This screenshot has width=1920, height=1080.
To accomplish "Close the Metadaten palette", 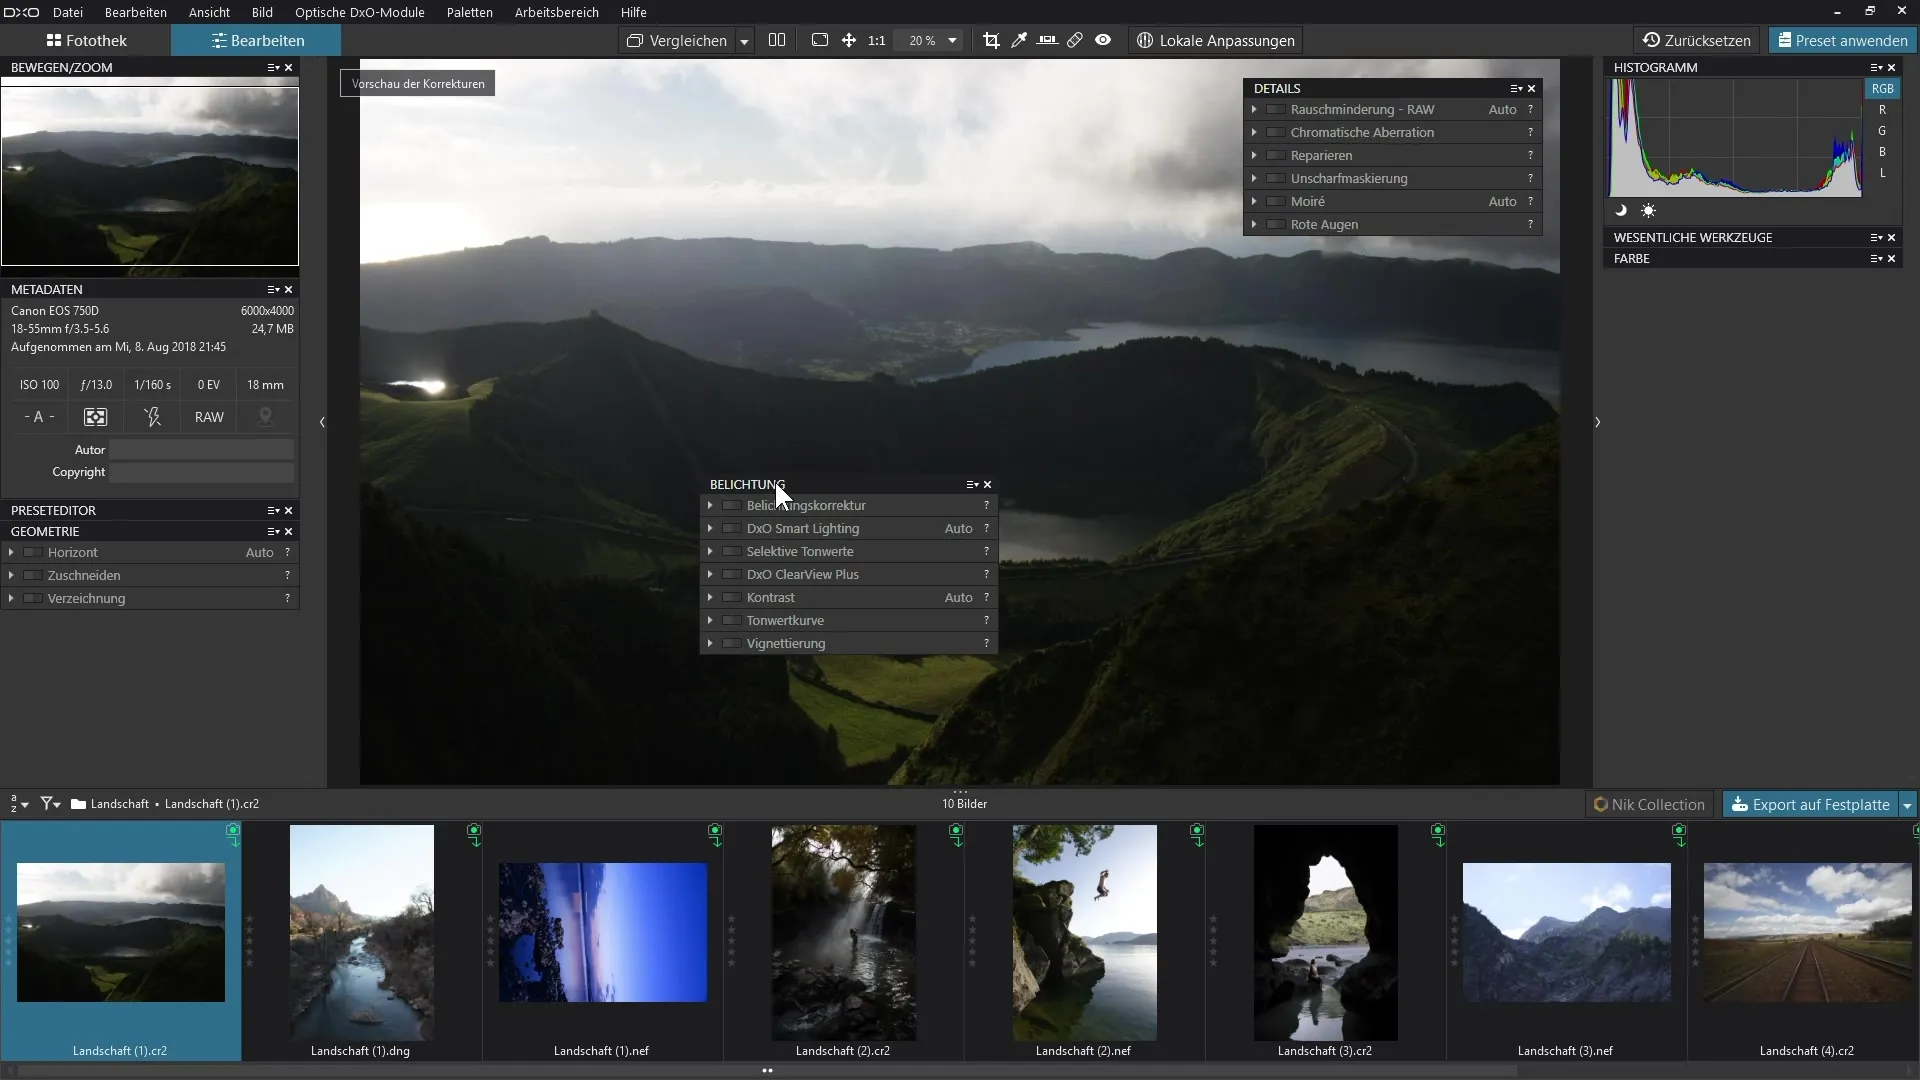I will click(x=289, y=289).
